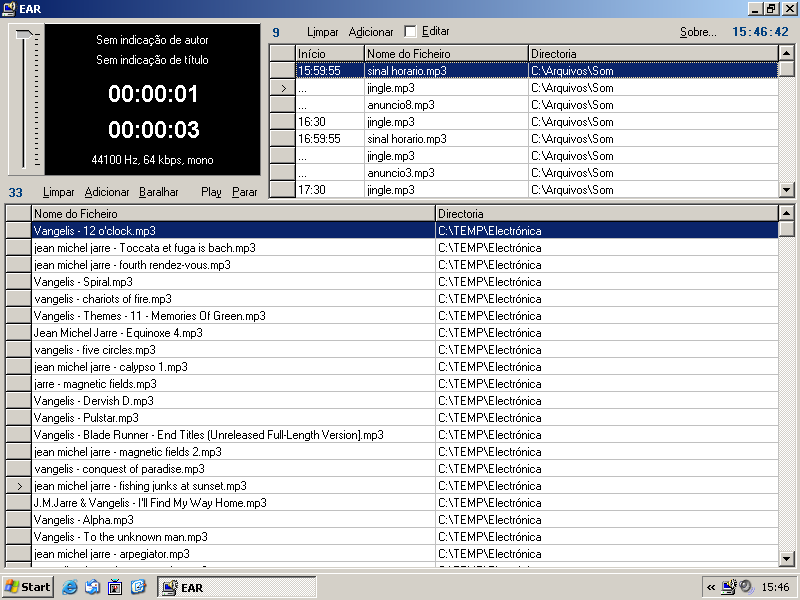The height and width of the screenshot is (600, 800).
Task: Select Vangelis Memories Of Green.mp3
Action: [405, 316]
